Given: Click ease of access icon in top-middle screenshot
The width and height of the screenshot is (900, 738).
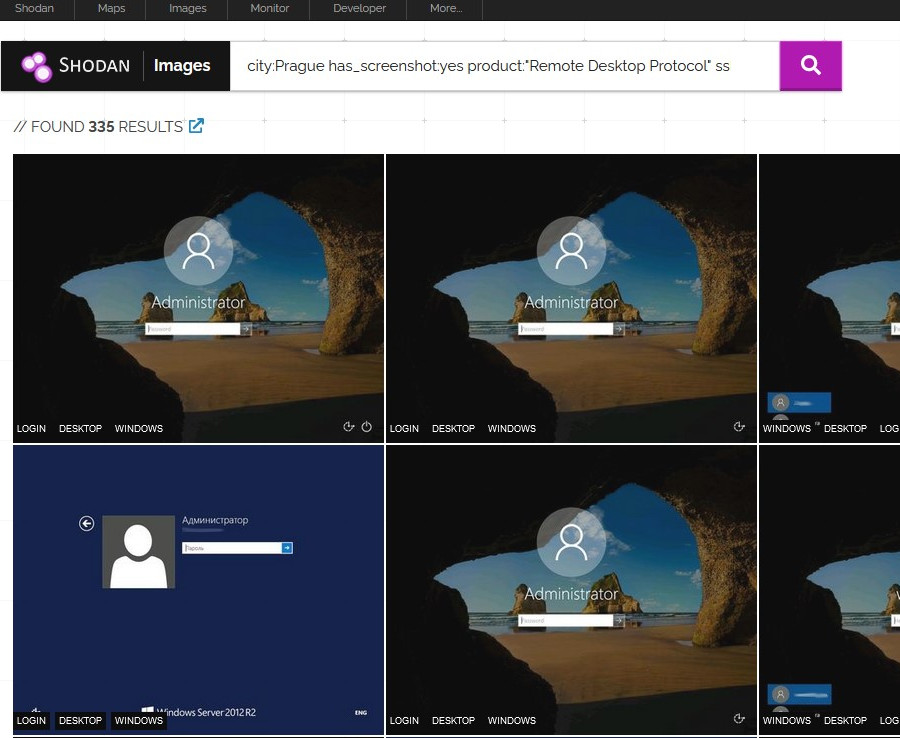Looking at the screenshot, I should point(739,426).
